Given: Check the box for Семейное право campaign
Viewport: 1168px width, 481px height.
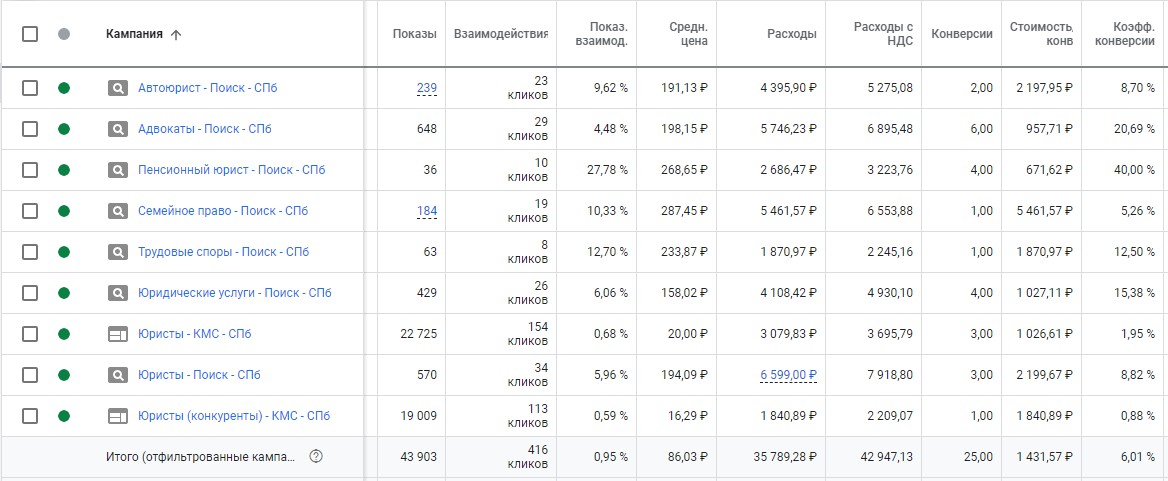Looking at the screenshot, I should click(30, 211).
